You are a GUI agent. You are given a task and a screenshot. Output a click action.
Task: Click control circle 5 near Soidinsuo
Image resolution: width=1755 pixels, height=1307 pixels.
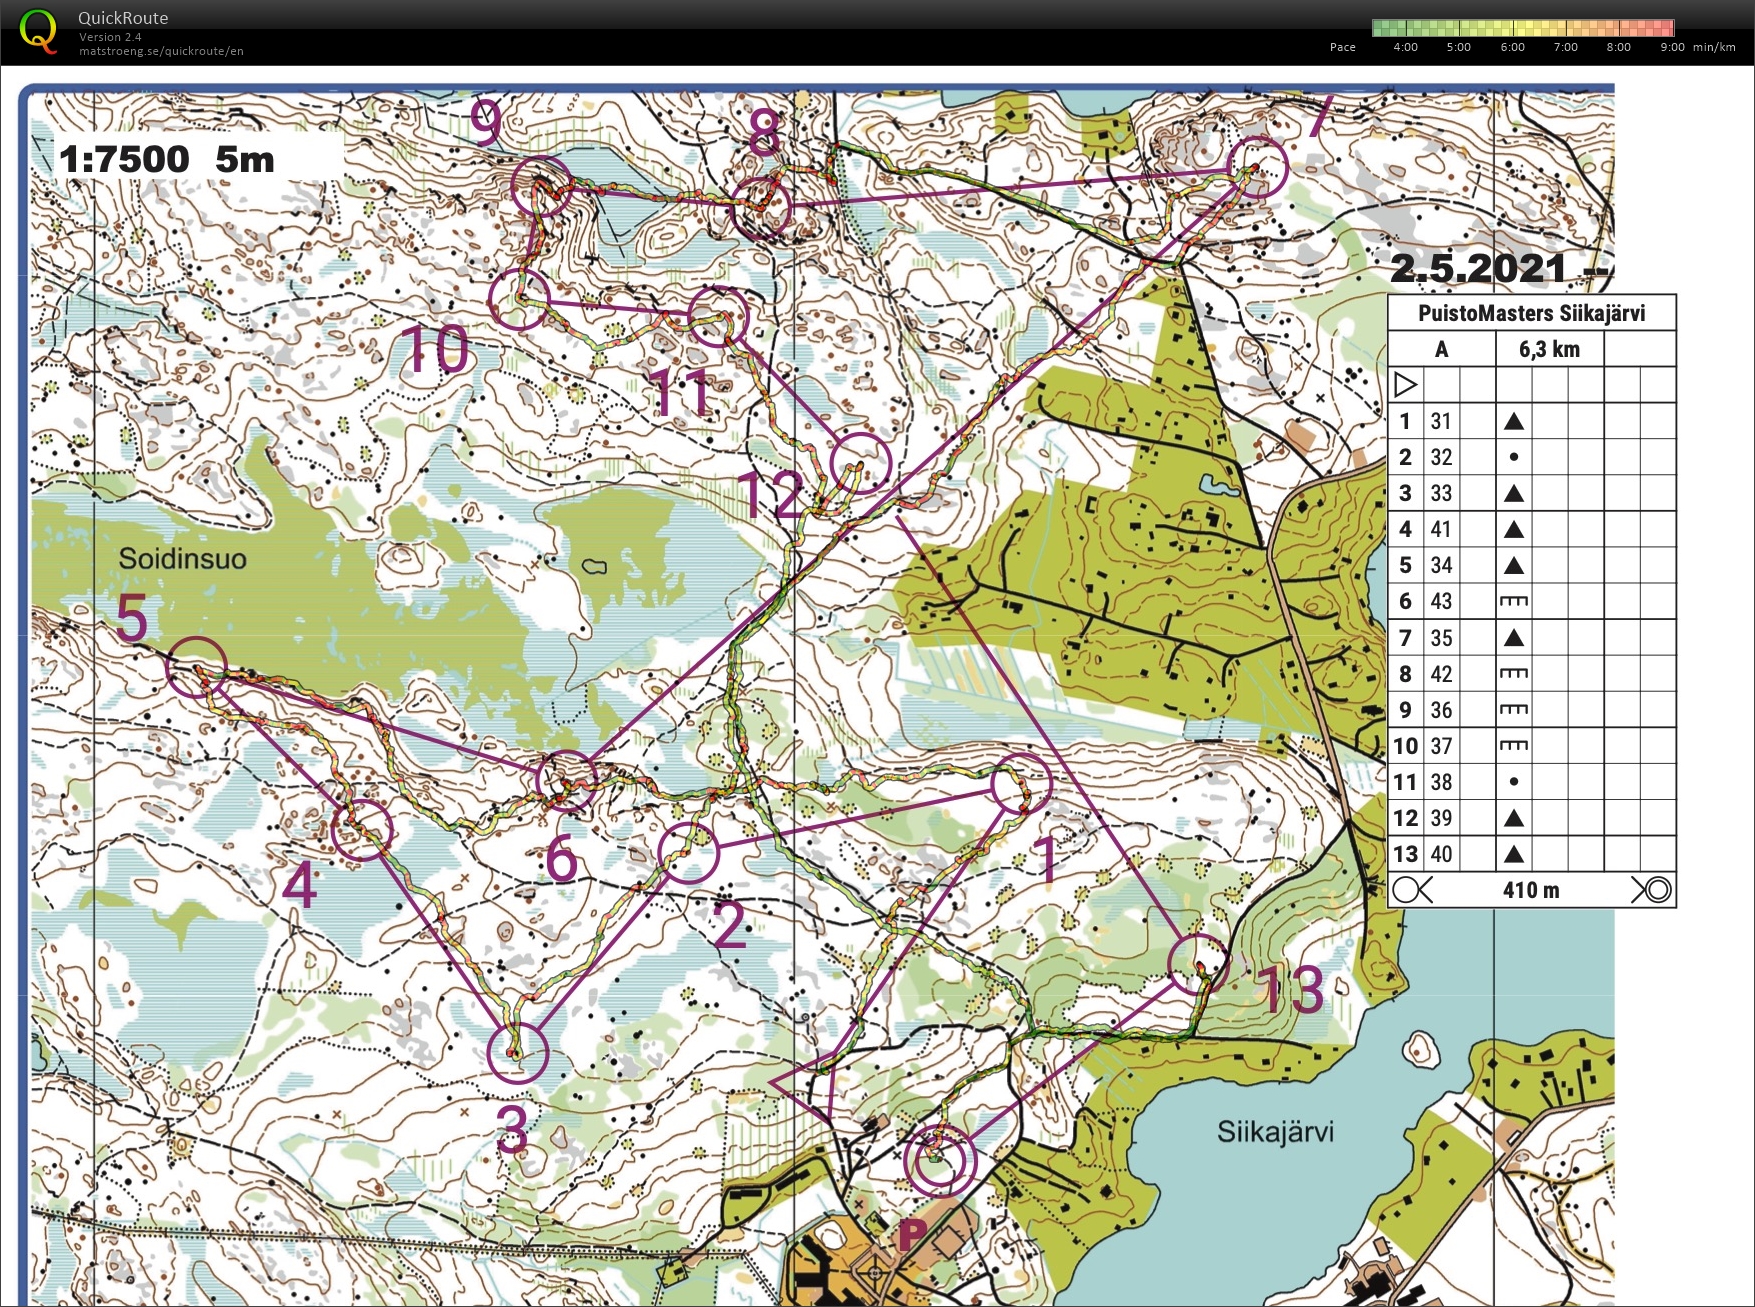[197, 667]
